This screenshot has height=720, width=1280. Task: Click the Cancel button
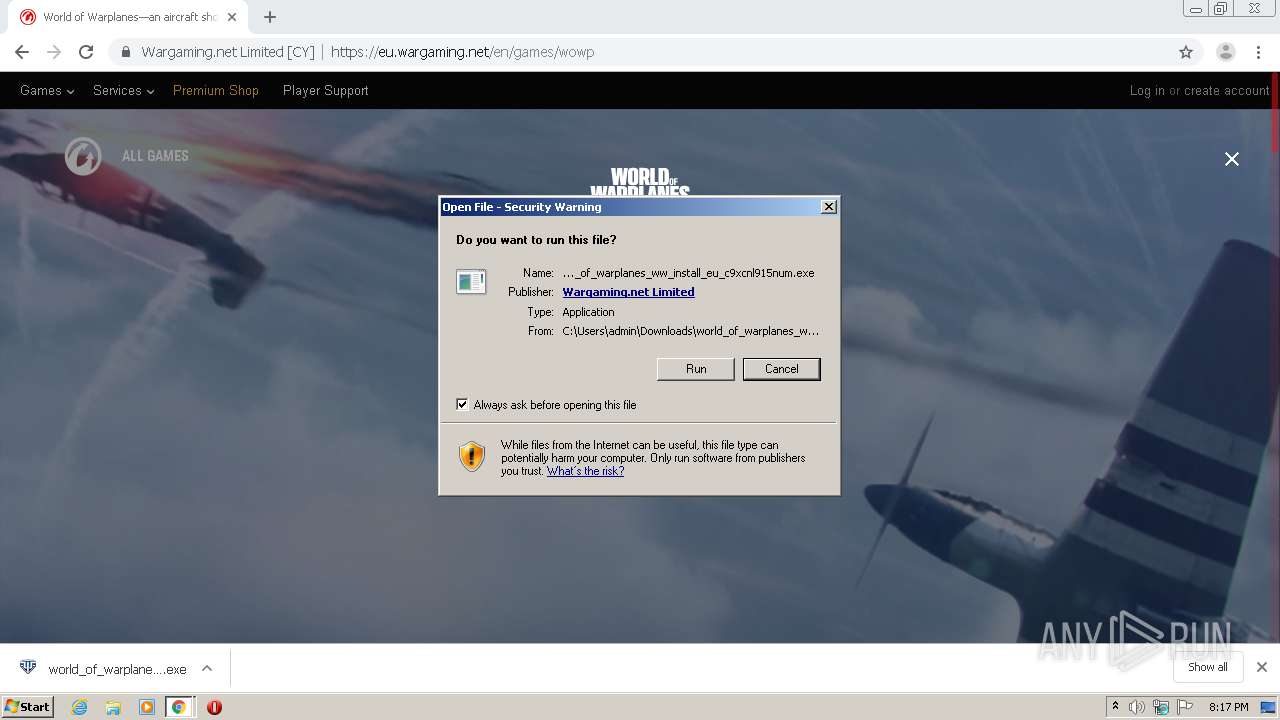coord(781,369)
